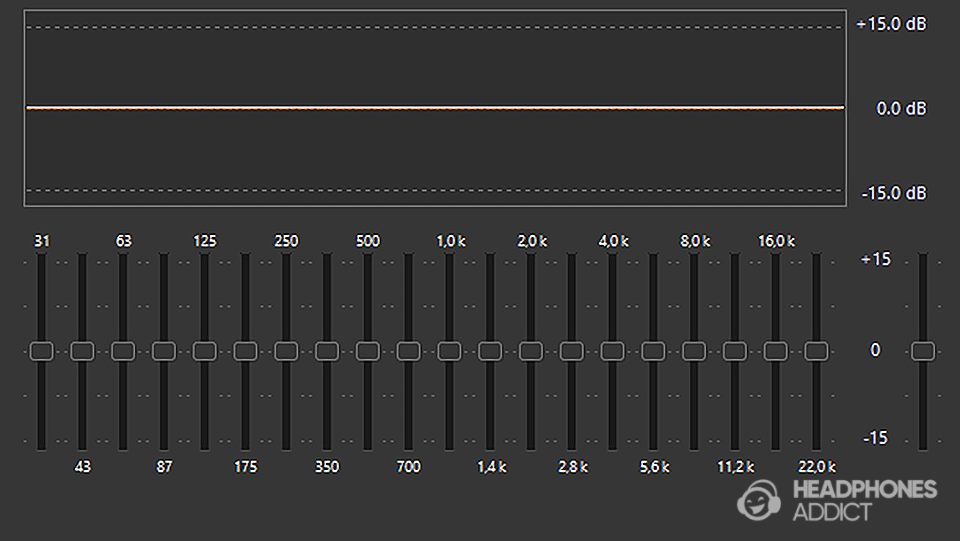This screenshot has height=541, width=960.
Task: Click the 5,6k band slider handle
Action: (x=653, y=351)
